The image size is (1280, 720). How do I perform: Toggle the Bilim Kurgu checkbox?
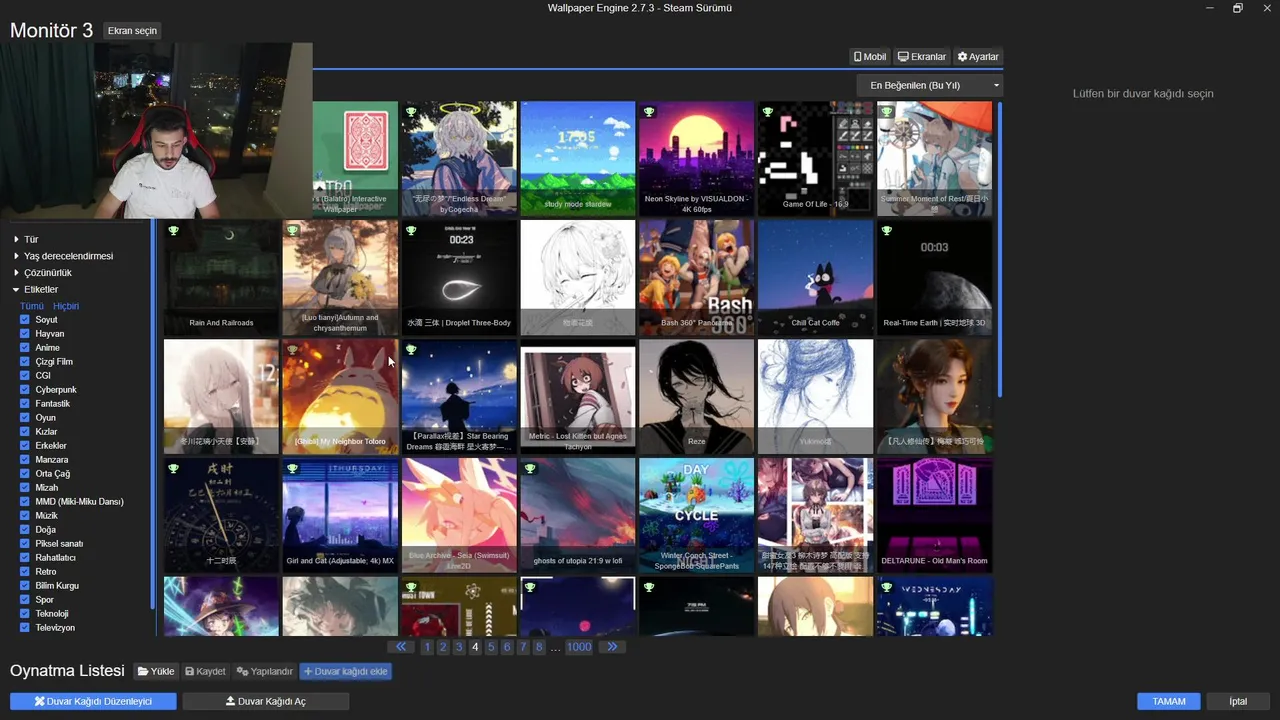(25, 586)
